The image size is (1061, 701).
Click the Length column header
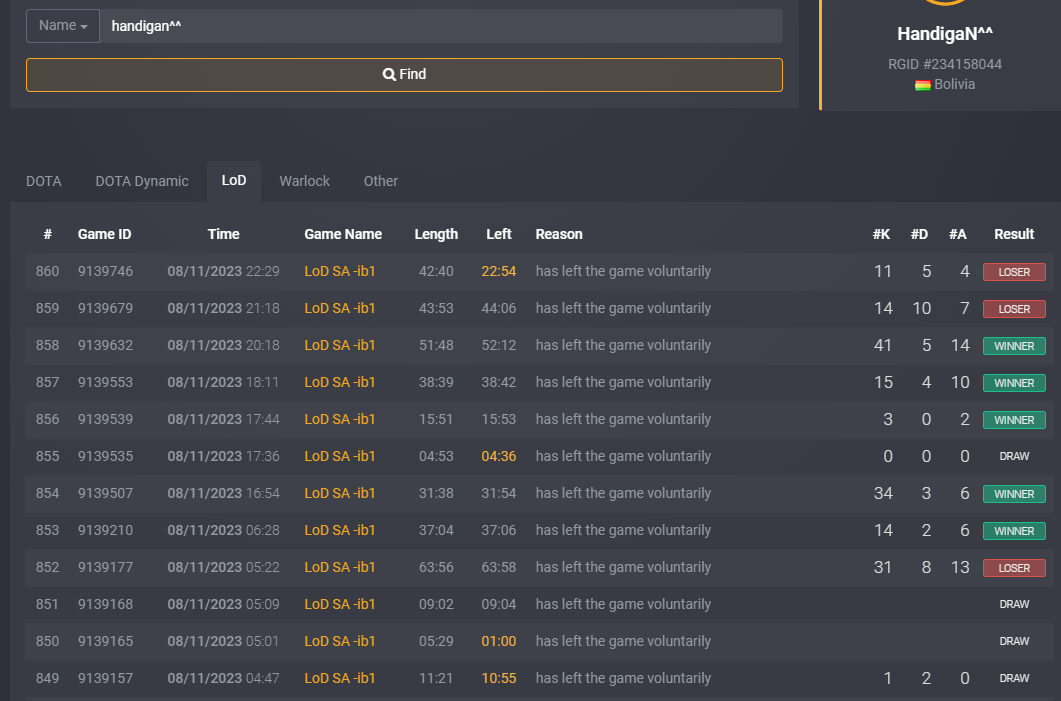coord(436,234)
